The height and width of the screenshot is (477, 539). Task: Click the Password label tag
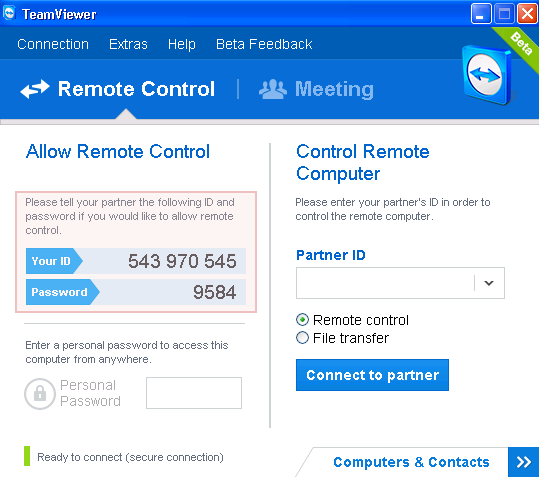pyautogui.click(x=62, y=292)
